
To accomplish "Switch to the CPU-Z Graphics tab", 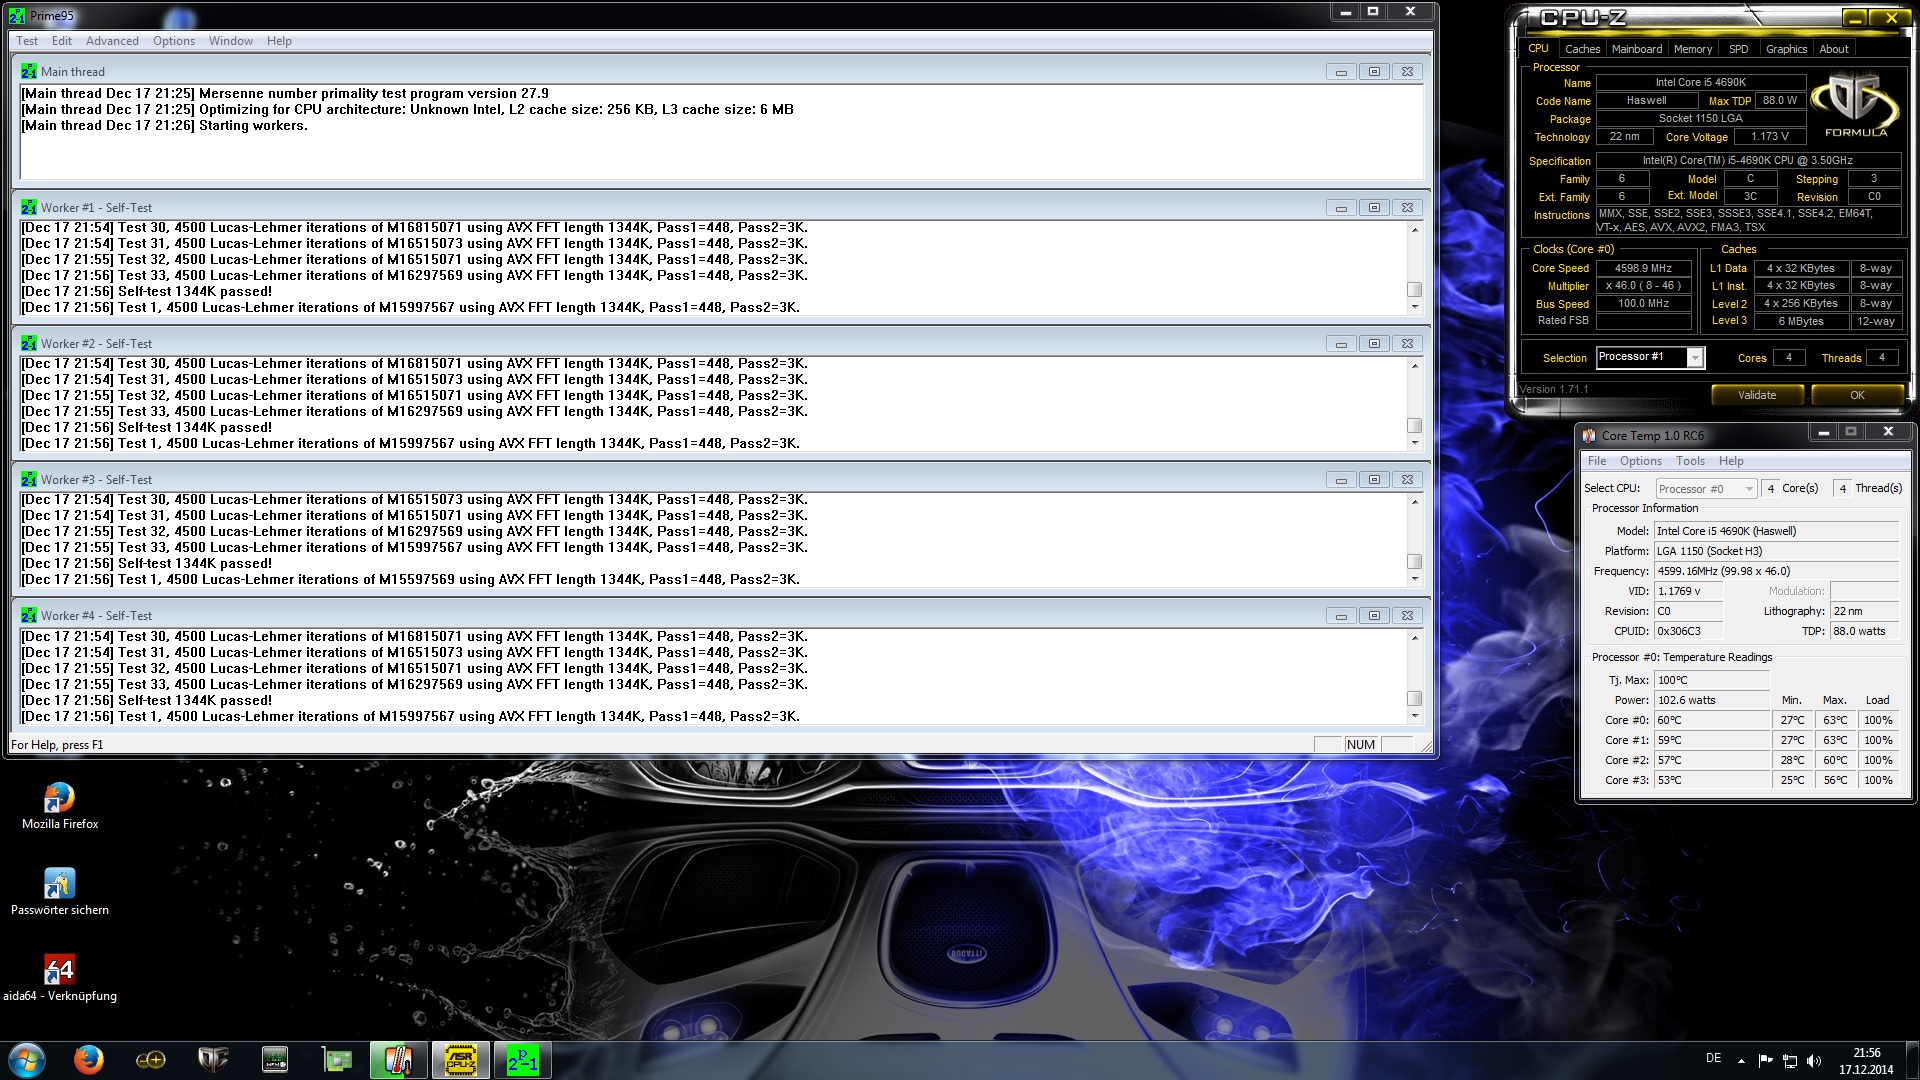I will [1786, 48].
